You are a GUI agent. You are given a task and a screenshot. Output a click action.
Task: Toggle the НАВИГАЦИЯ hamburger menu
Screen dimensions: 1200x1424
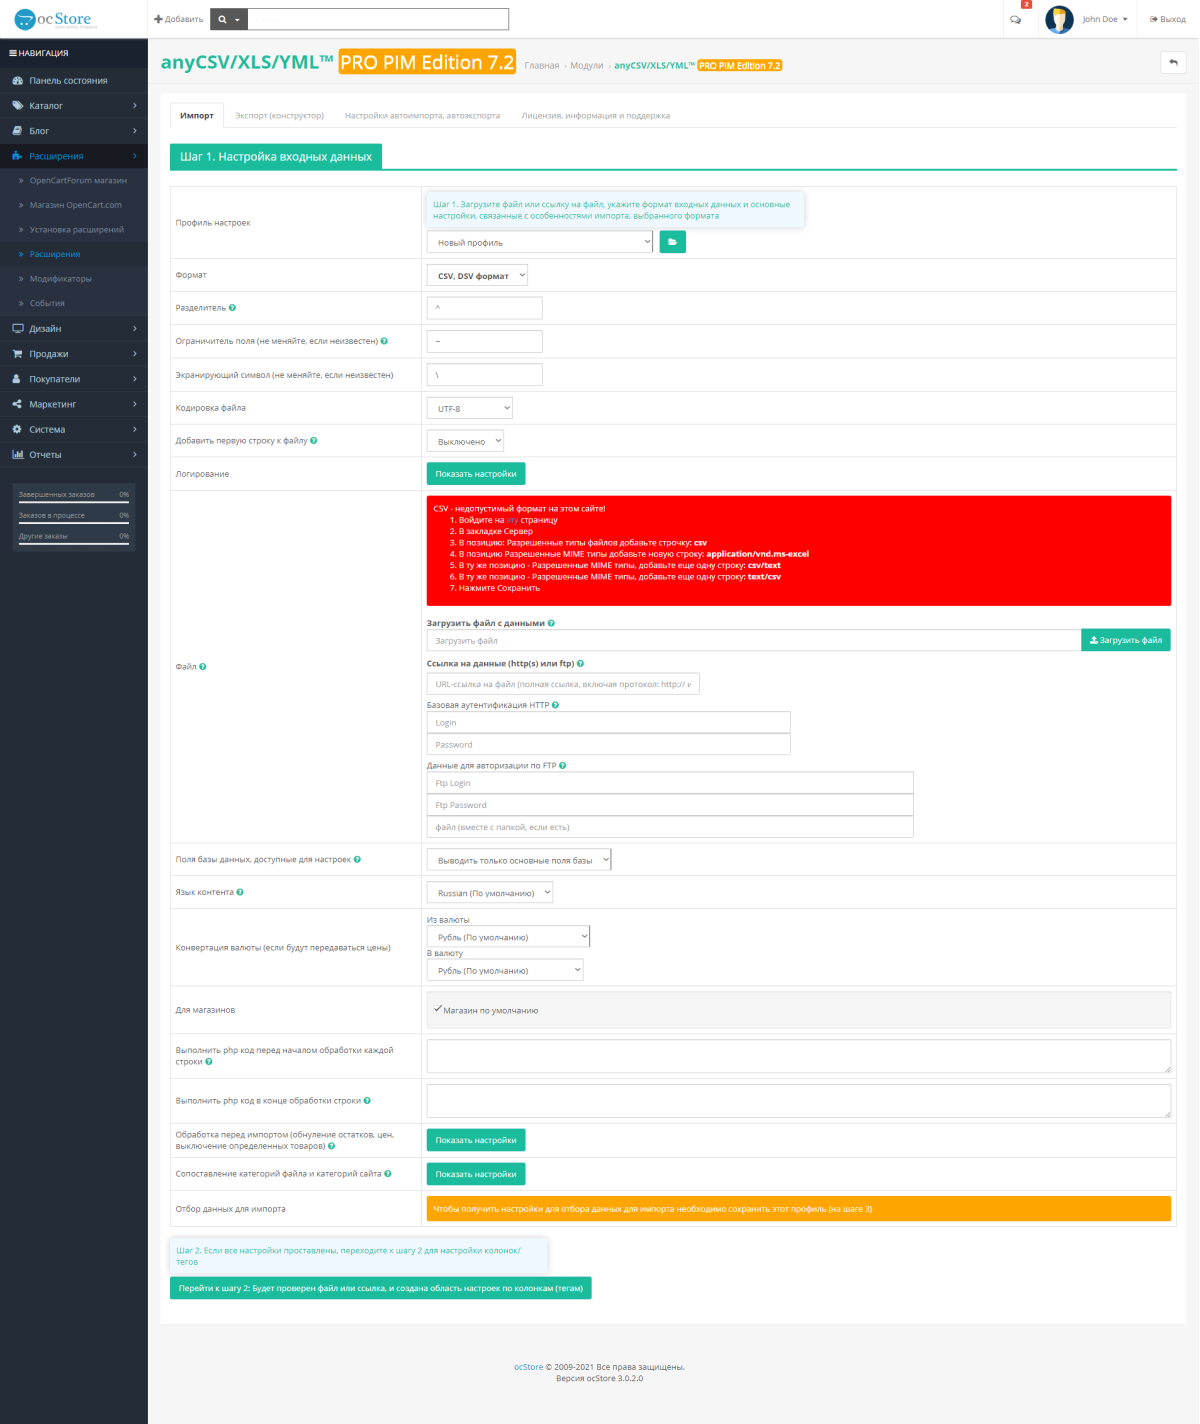[x=39, y=53]
